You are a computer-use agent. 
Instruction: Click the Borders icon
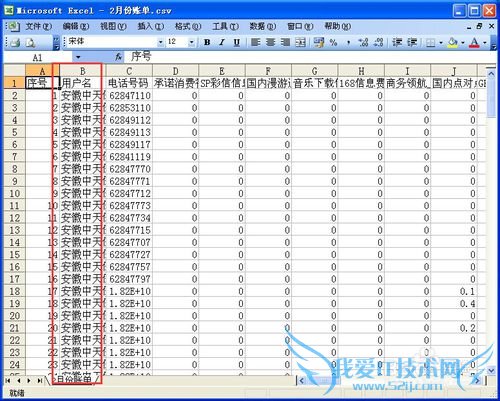point(431,42)
